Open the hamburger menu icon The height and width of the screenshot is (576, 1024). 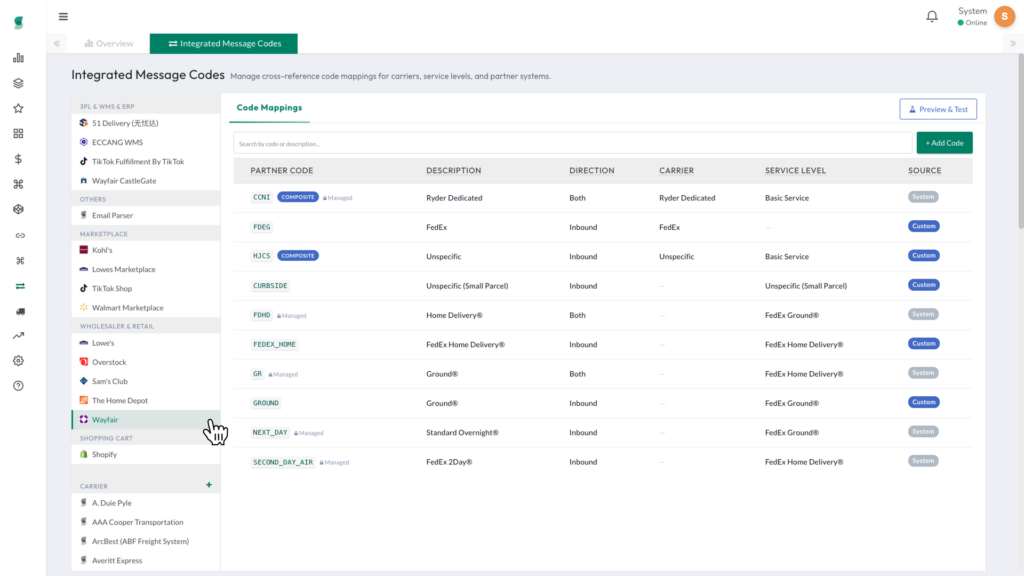point(63,16)
